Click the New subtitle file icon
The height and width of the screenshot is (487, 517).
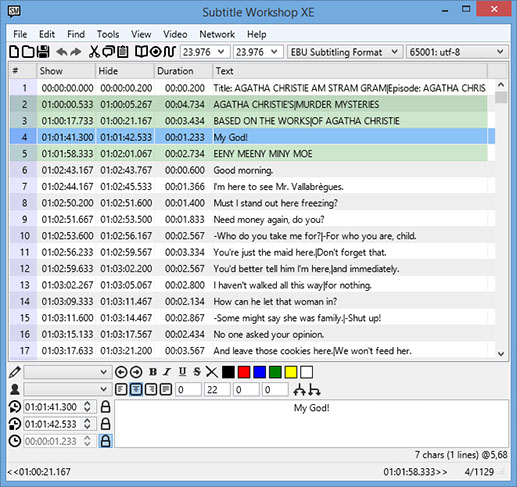[x=14, y=52]
